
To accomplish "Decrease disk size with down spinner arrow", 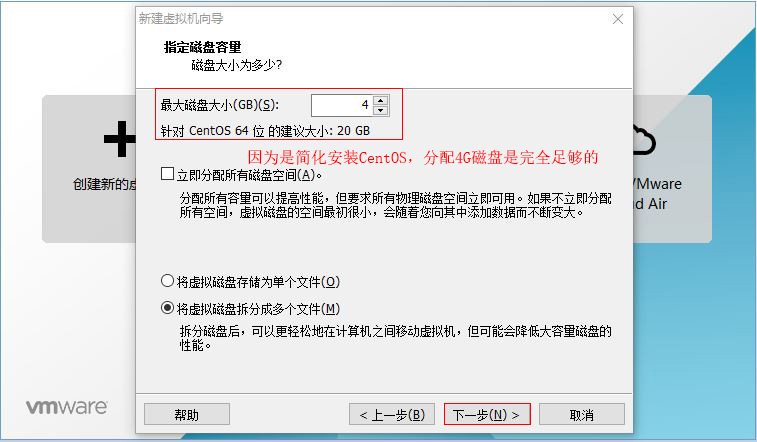I will (x=381, y=110).
